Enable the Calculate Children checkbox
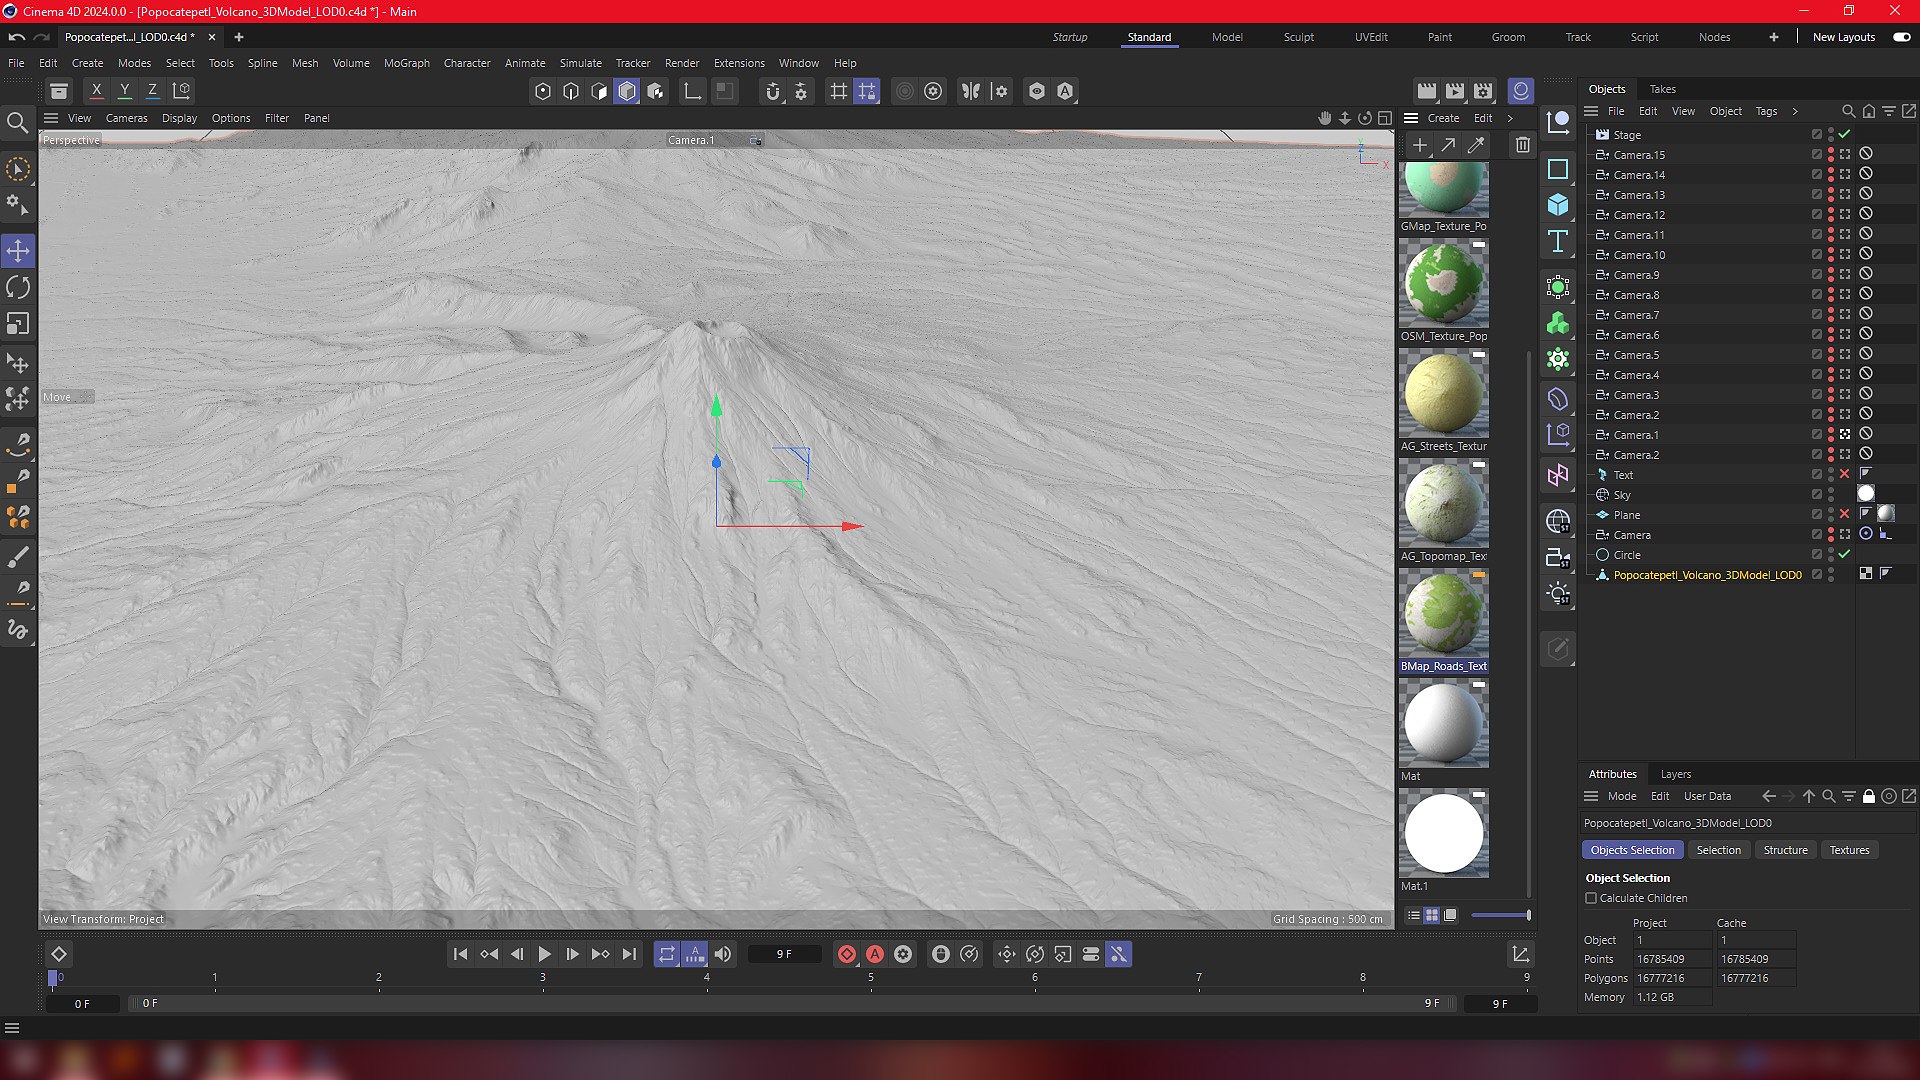This screenshot has height=1080, width=1920. pyautogui.click(x=1591, y=898)
